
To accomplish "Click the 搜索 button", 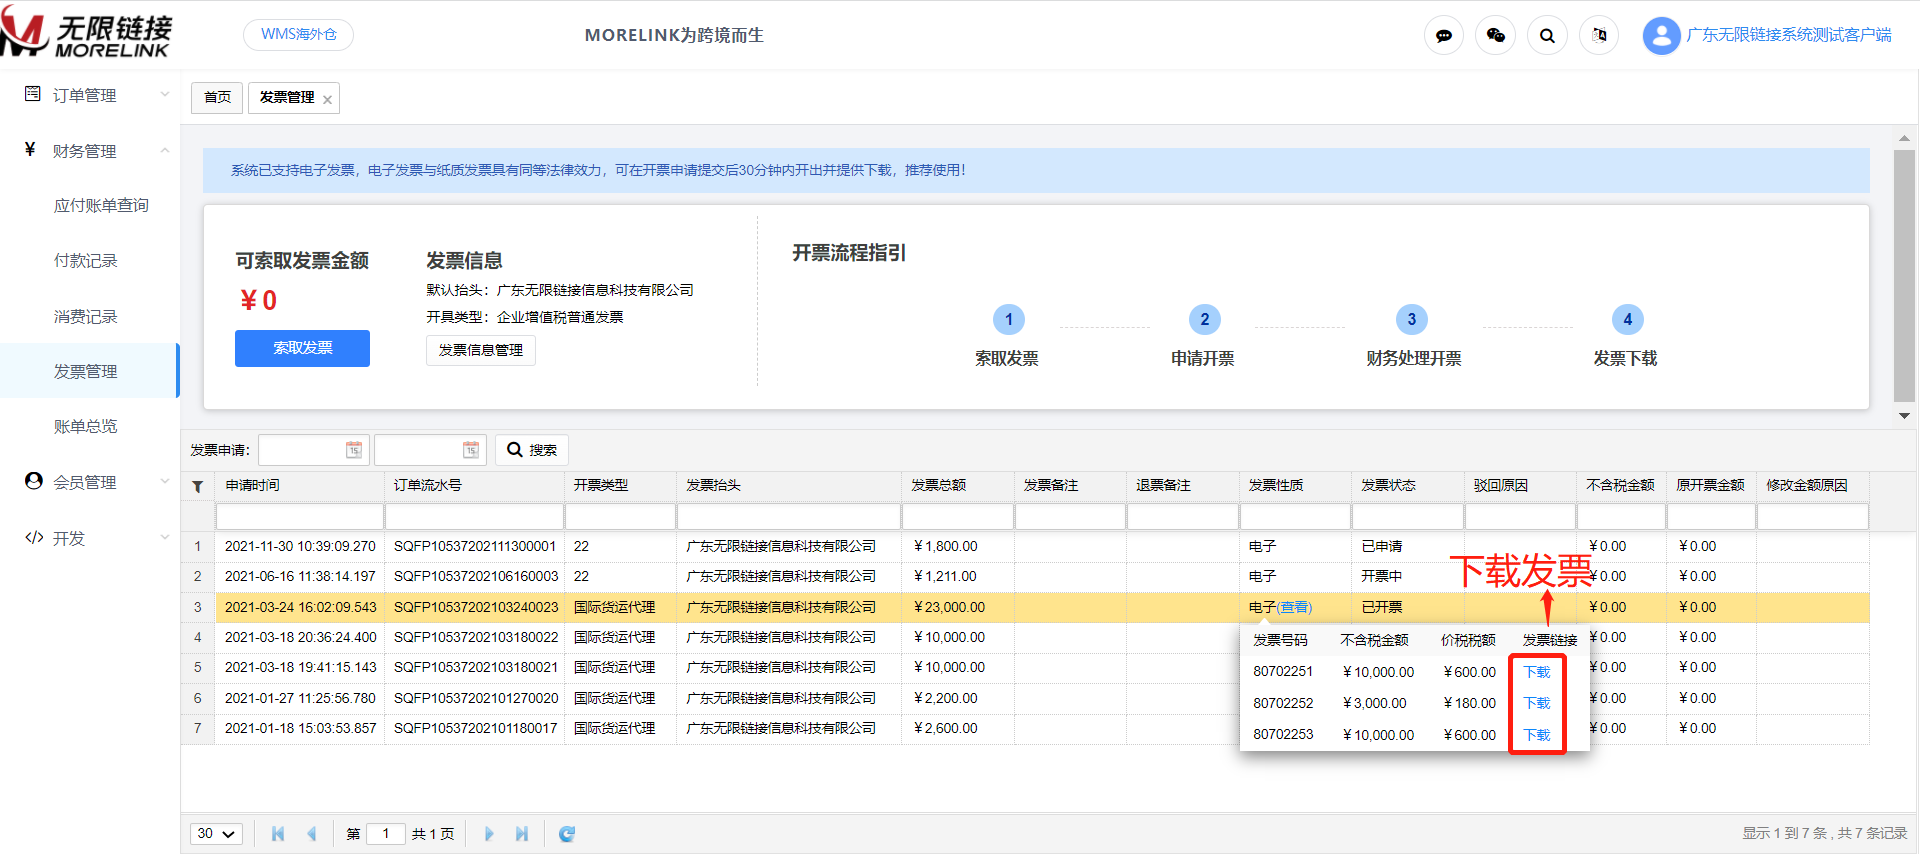I will [x=532, y=450].
